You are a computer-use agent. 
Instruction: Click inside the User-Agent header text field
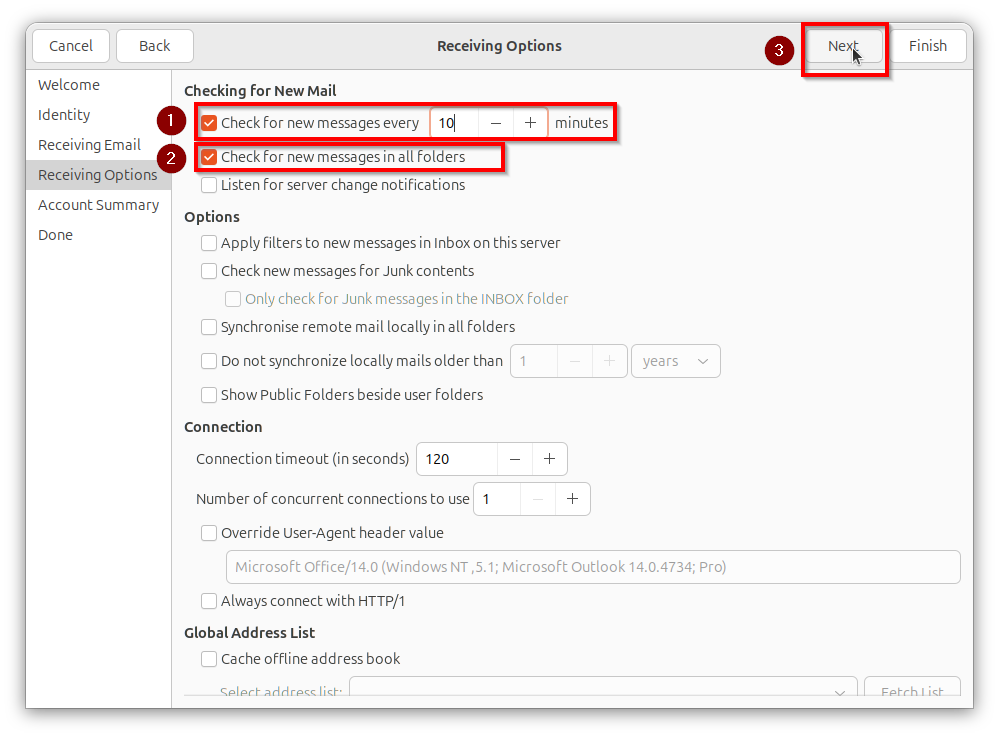pos(594,566)
